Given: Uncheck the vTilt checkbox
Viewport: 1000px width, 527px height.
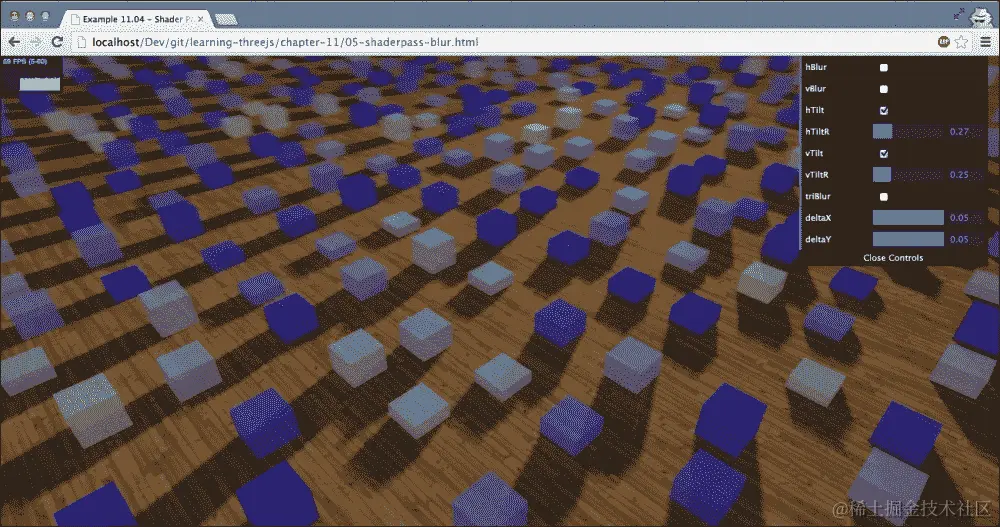Looking at the screenshot, I should point(883,153).
